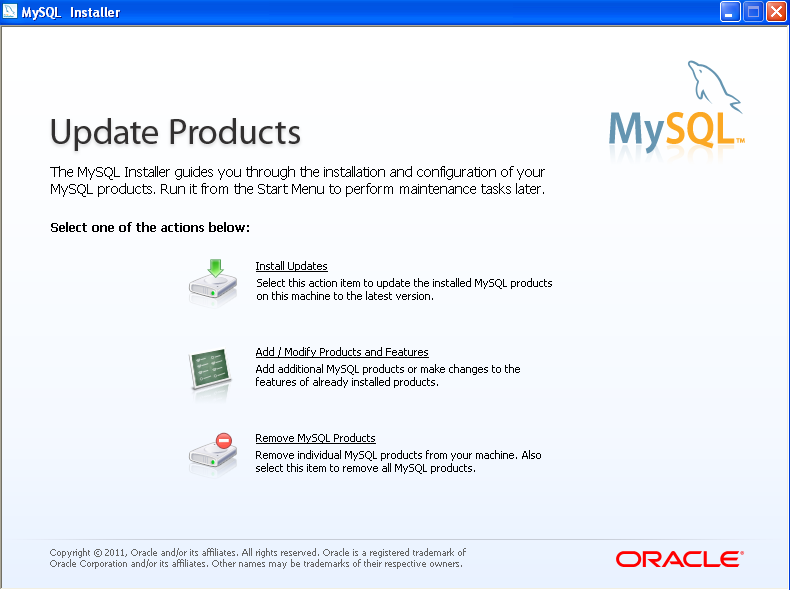The height and width of the screenshot is (590, 790).
Task: Click 'Select one of the actions below:' text
Action: pyautogui.click(x=150, y=228)
